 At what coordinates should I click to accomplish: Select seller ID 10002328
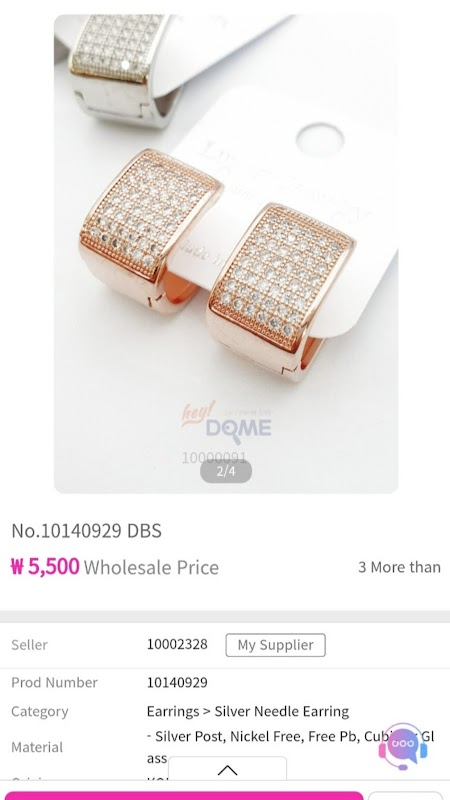tap(177, 644)
